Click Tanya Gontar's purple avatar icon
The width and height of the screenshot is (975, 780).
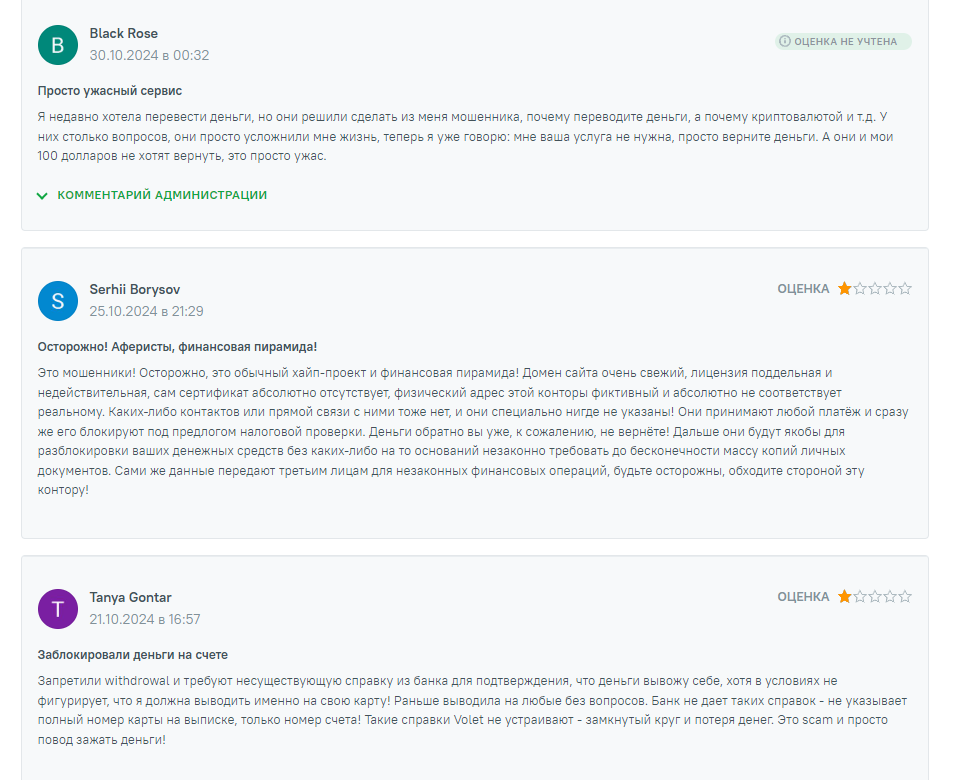[58, 609]
